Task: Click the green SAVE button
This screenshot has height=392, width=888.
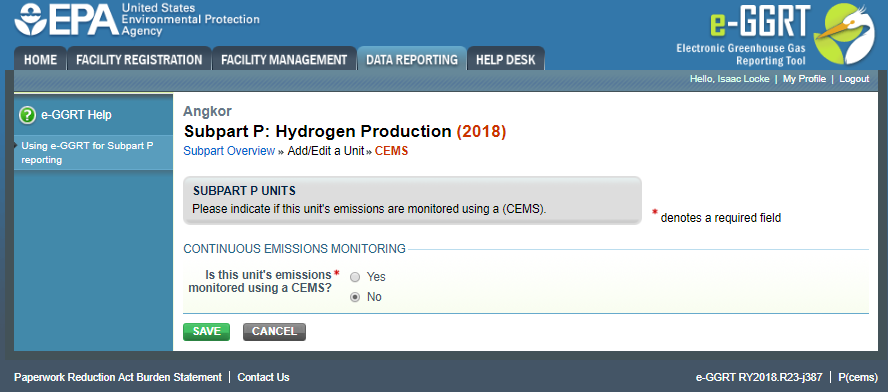Action: [x=207, y=332]
